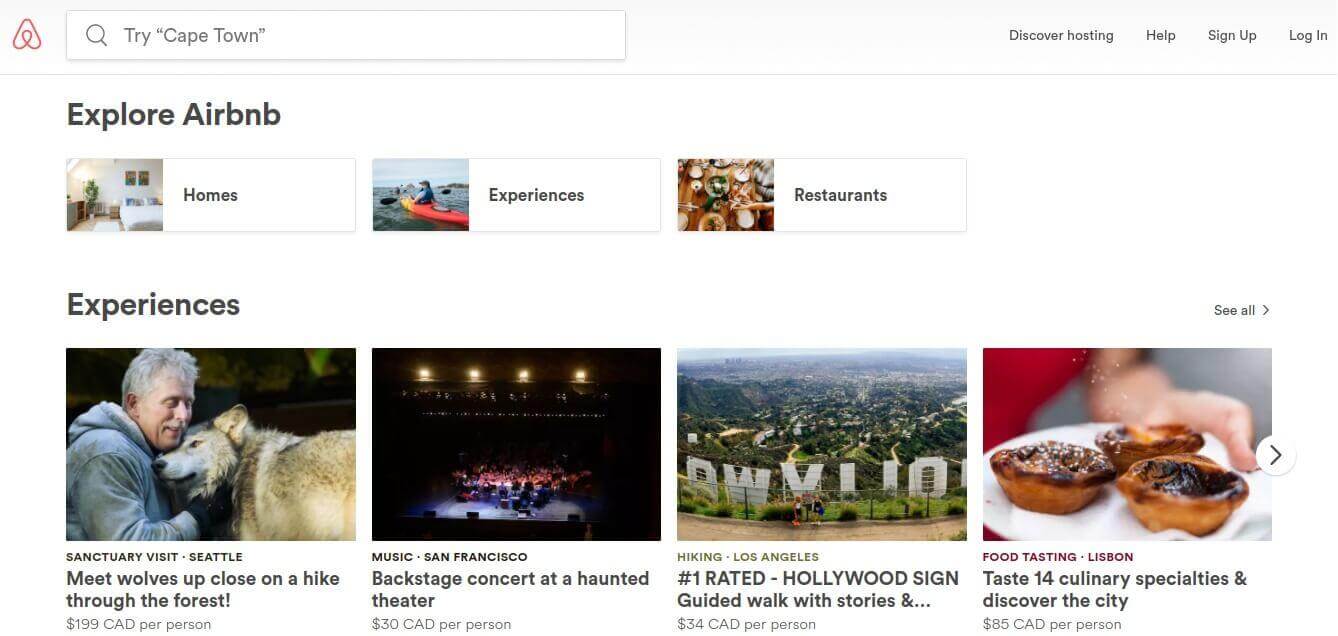
Task: Open the Hollywood Sign hike photo
Action: [x=821, y=444]
